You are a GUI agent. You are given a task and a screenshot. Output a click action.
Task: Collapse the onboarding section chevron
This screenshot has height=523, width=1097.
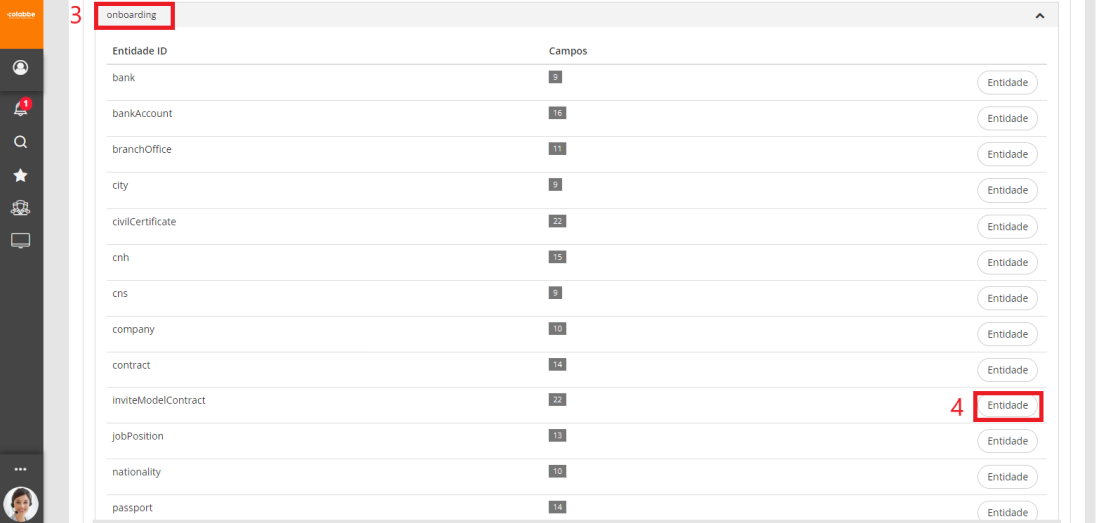[x=1040, y=16]
